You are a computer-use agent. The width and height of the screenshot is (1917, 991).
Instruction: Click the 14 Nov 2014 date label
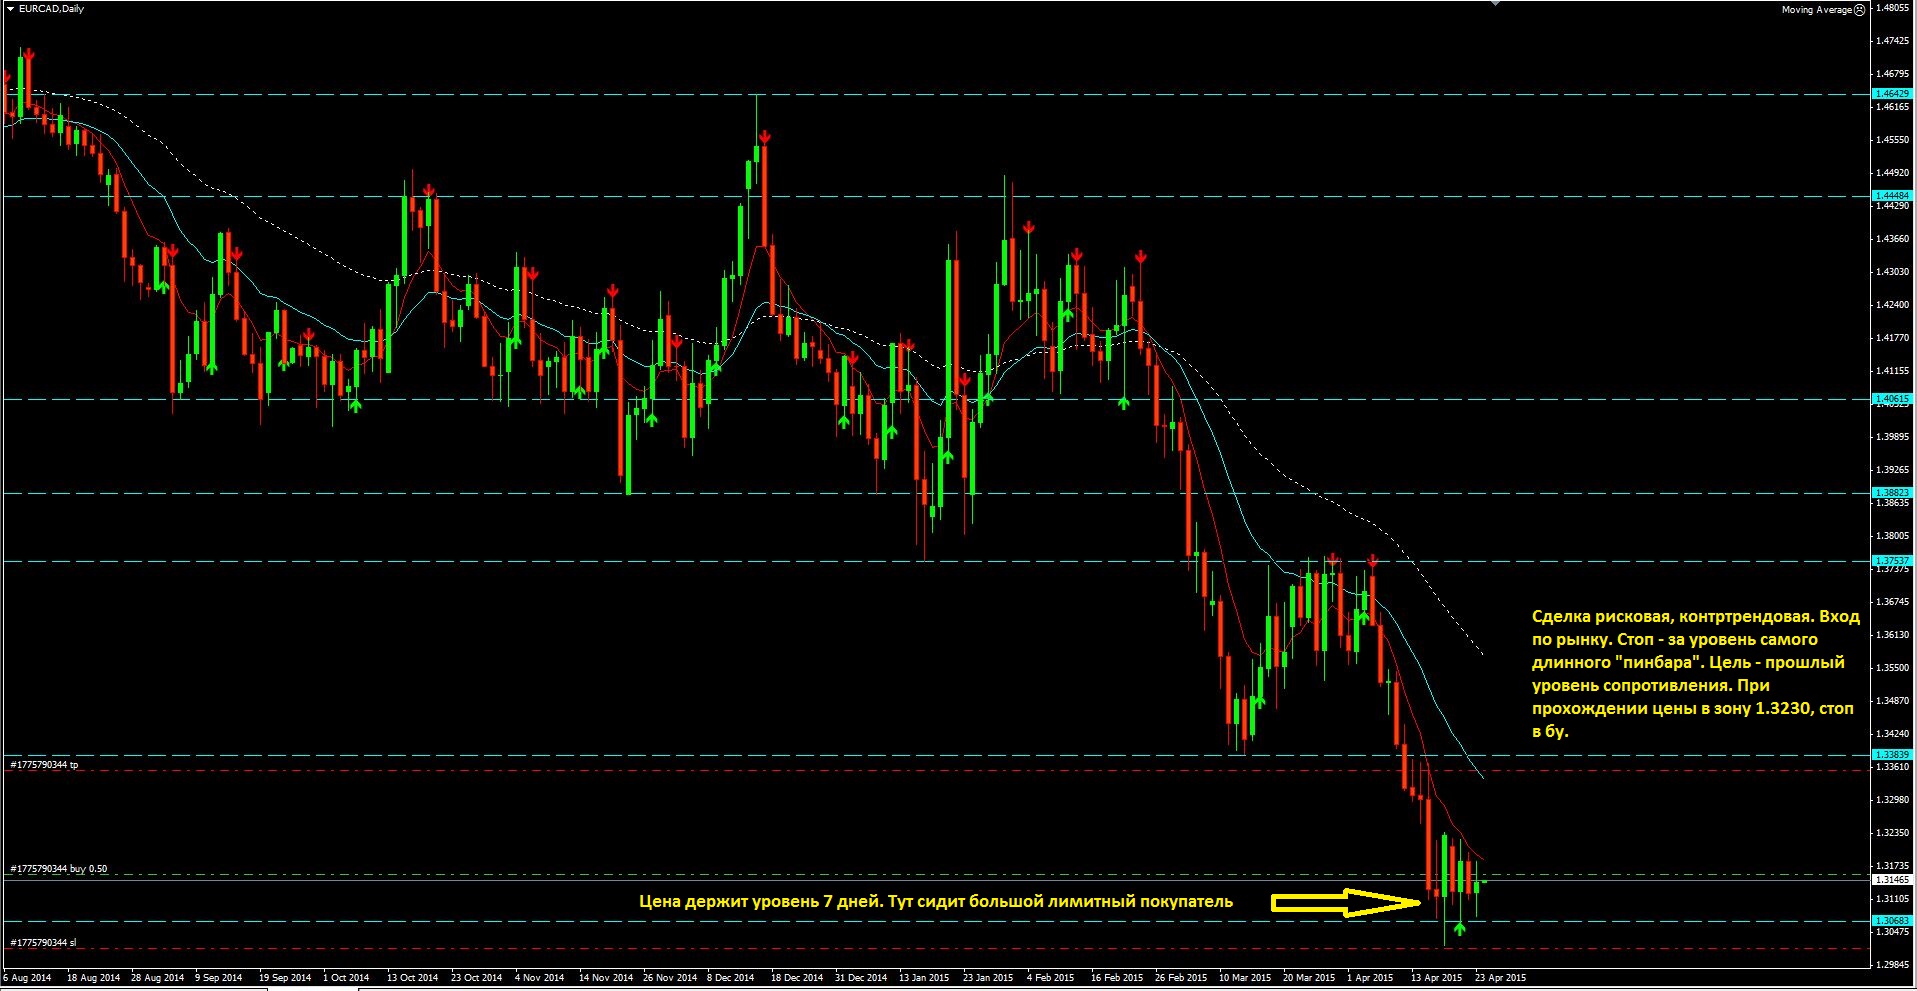(606, 977)
